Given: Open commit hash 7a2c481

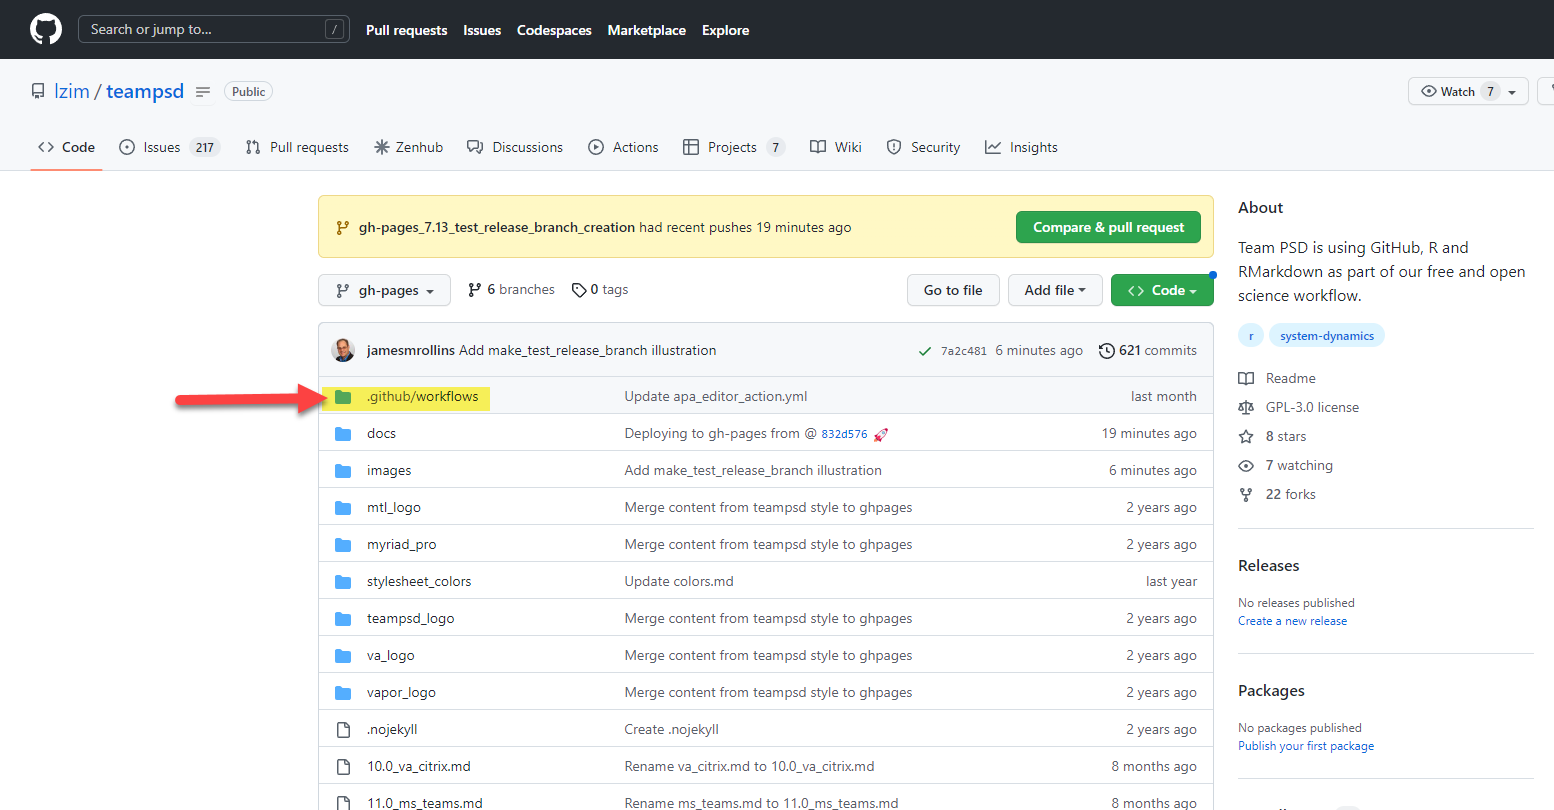Looking at the screenshot, I should (964, 351).
